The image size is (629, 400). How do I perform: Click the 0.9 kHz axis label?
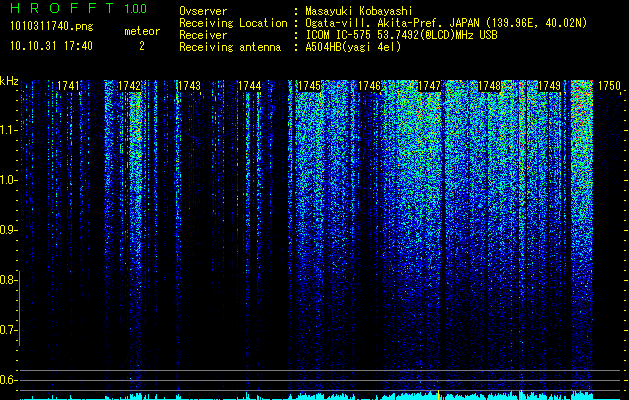point(8,230)
